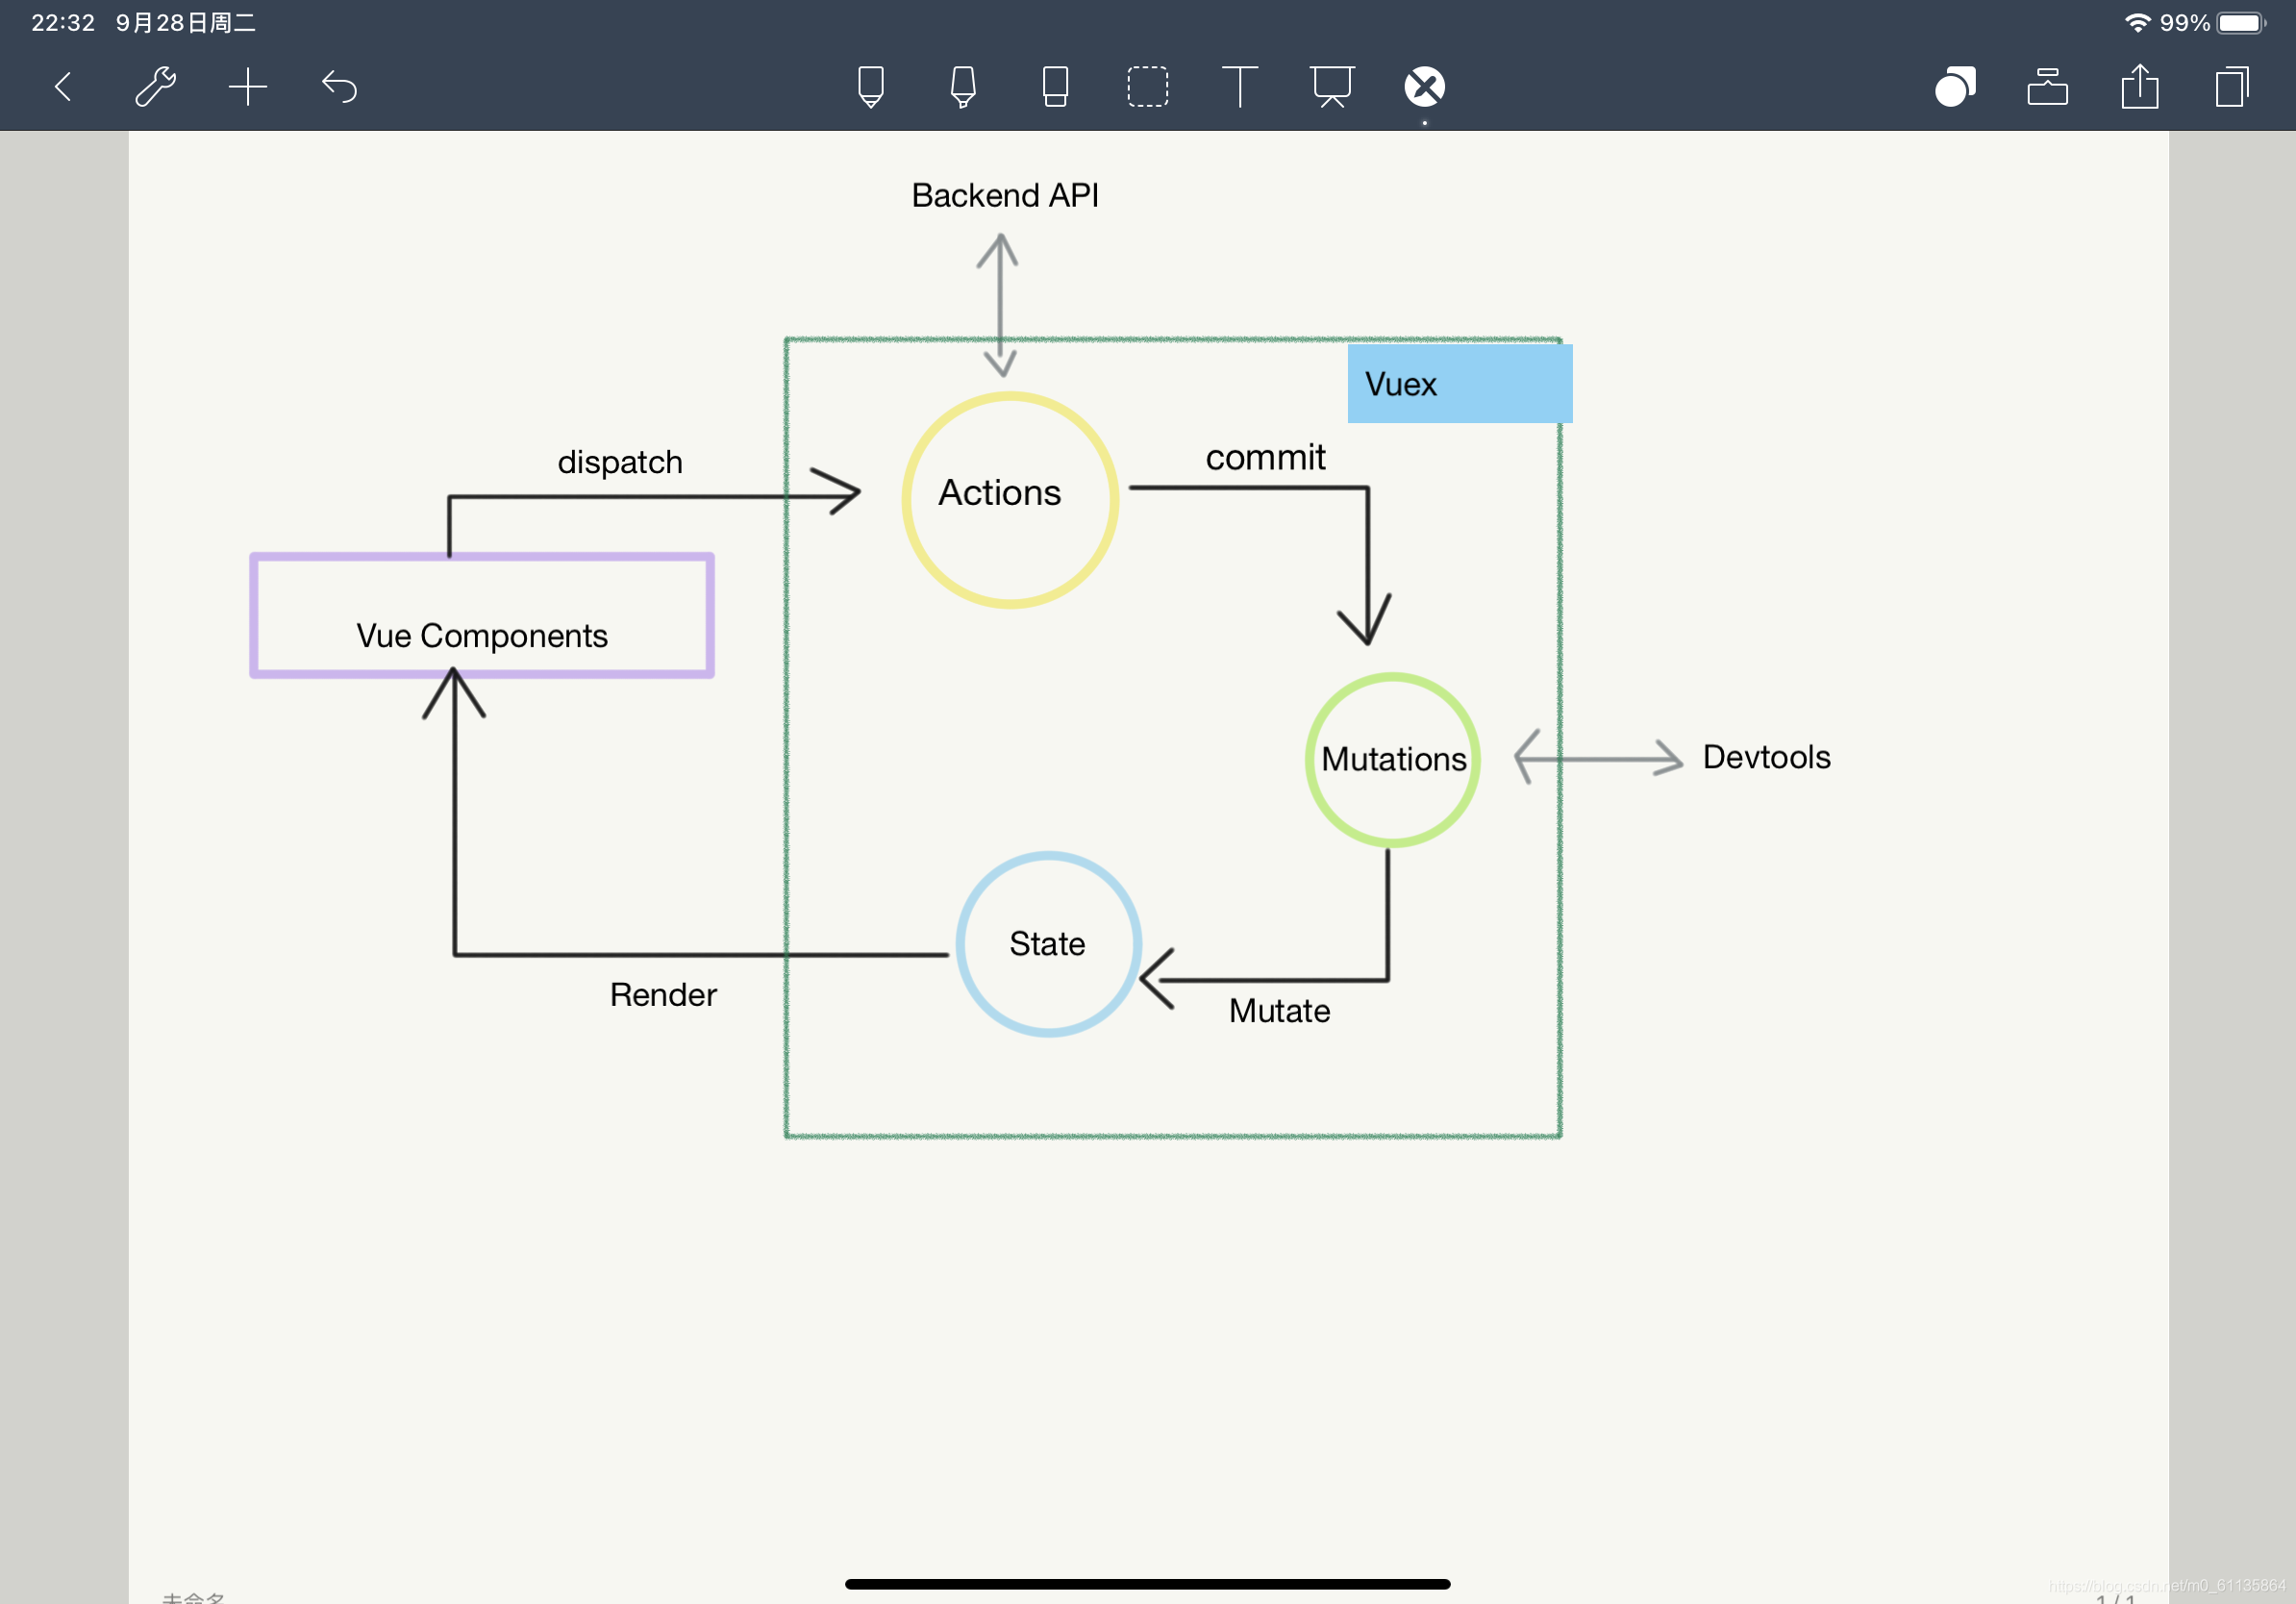Select the dashed selection tool
This screenshot has width=2296, height=1604.
click(x=1148, y=87)
